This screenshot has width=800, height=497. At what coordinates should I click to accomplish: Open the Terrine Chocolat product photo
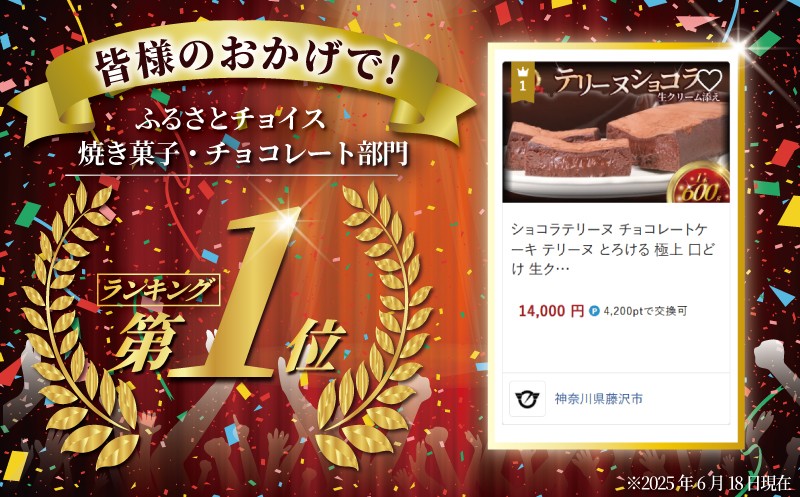[616, 132]
